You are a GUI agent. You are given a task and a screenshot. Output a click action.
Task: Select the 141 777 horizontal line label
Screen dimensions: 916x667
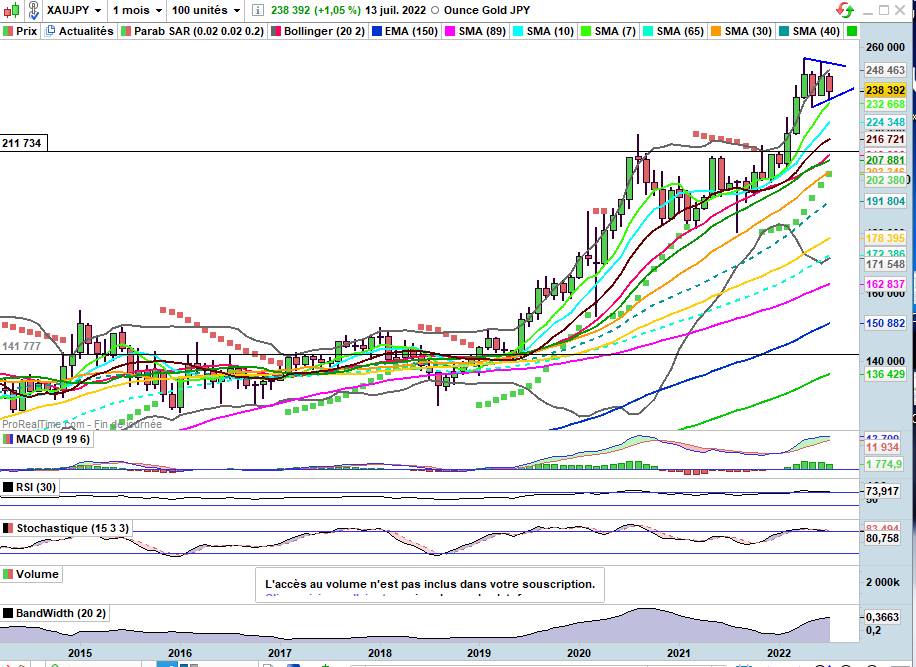(22, 346)
